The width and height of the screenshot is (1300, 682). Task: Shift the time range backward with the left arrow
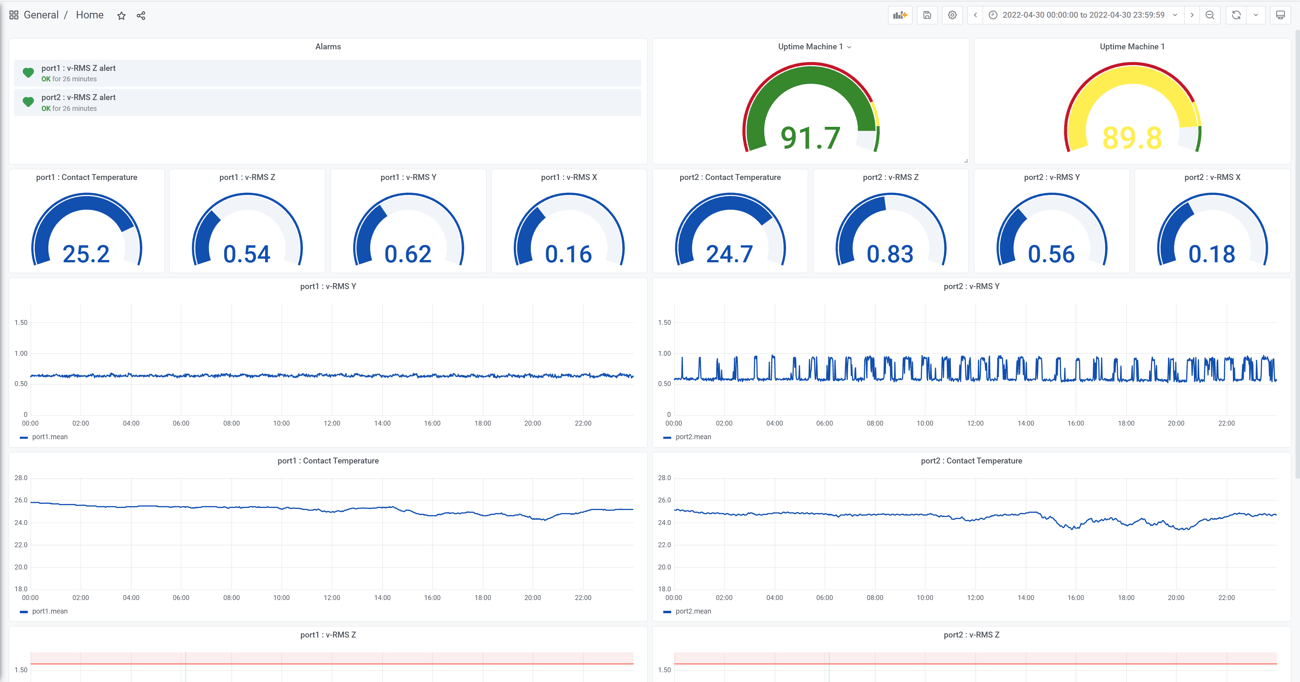pos(975,15)
